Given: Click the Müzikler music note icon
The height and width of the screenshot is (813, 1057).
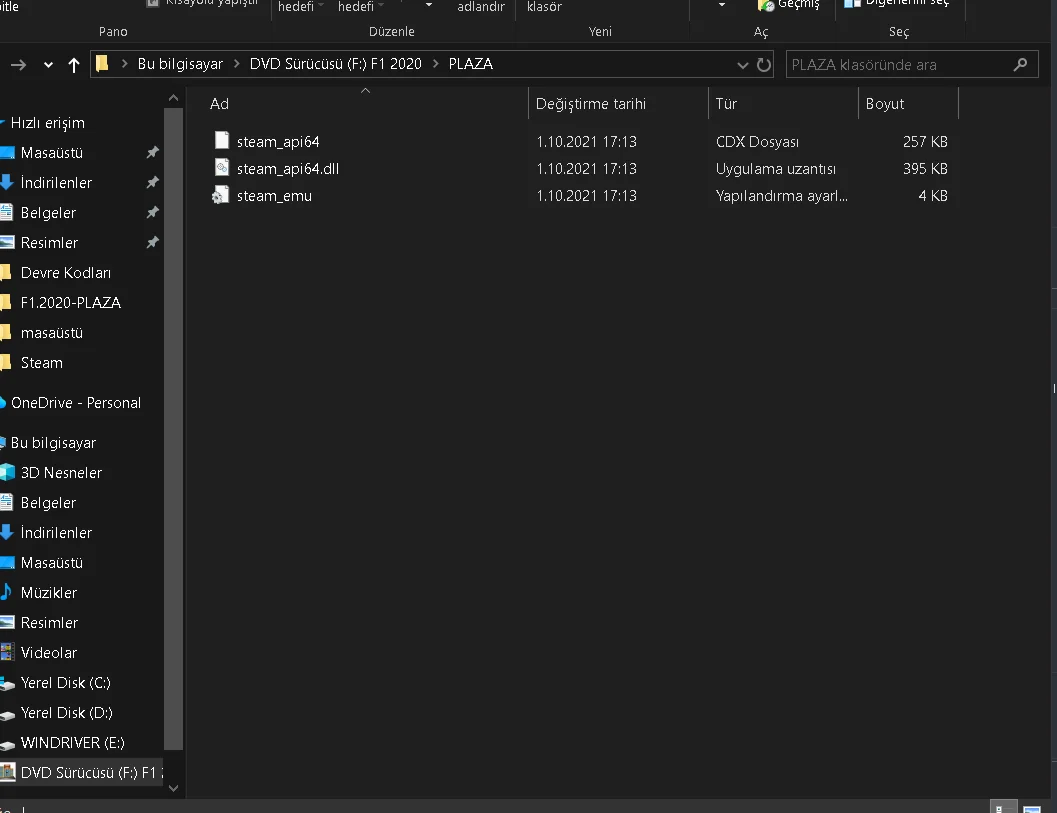Looking at the screenshot, I should tap(7, 592).
